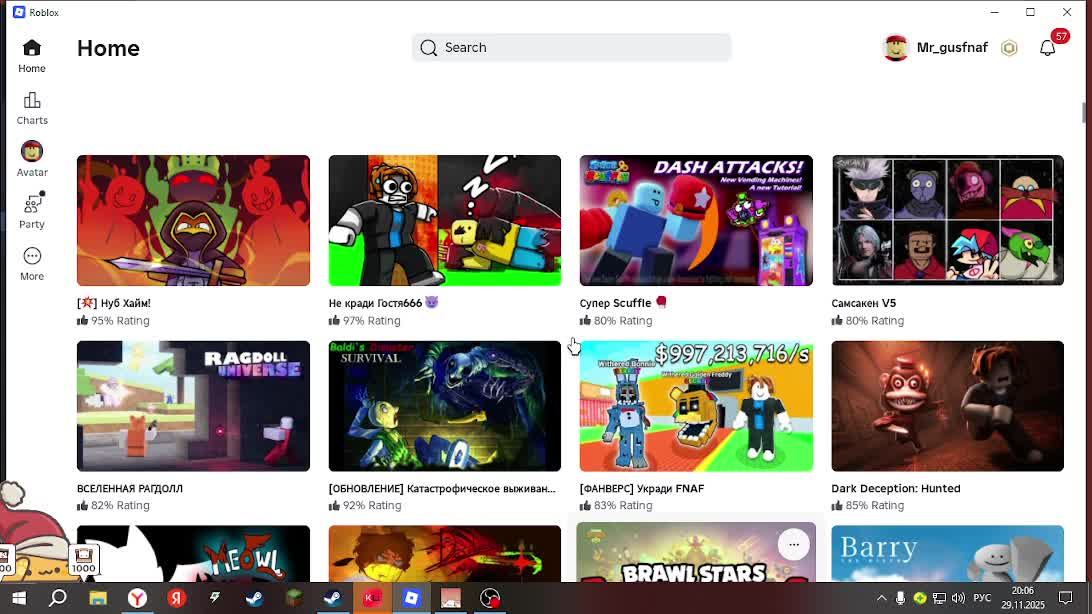Open the Charts sidebar icon
The width and height of the screenshot is (1092, 614).
click(32, 100)
